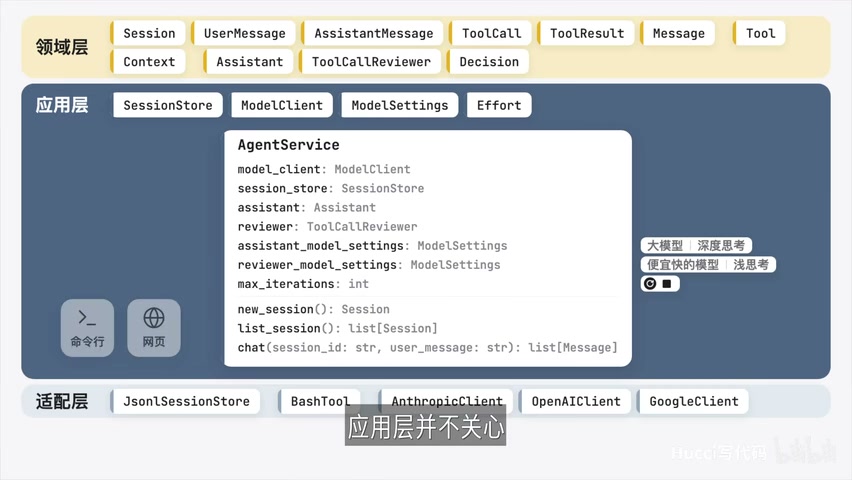
Task: Click the new_session() method line
Action: tap(314, 309)
